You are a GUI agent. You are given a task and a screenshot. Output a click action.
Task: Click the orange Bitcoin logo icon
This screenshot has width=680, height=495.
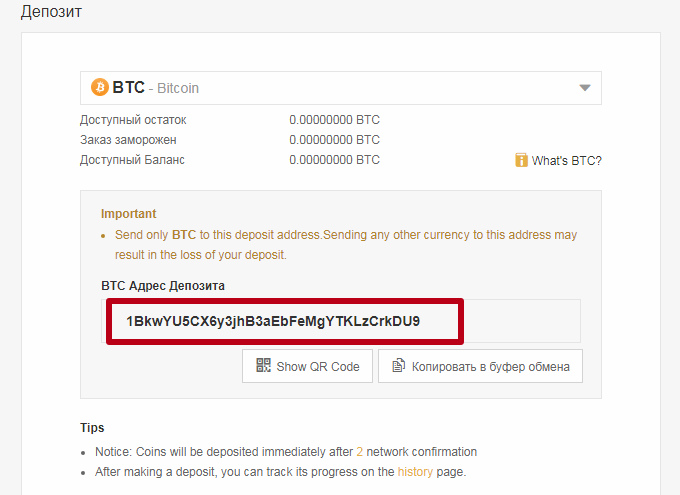pos(100,87)
